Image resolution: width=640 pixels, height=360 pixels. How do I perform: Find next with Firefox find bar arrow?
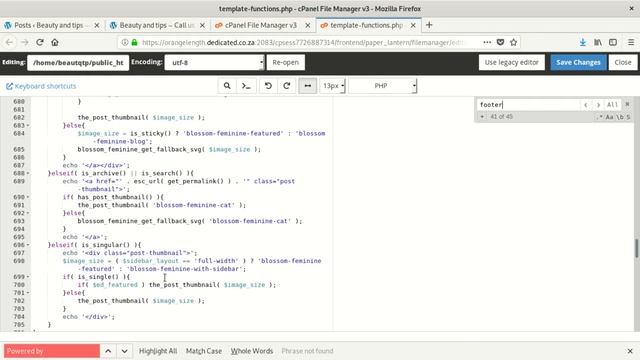(x=124, y=351)
